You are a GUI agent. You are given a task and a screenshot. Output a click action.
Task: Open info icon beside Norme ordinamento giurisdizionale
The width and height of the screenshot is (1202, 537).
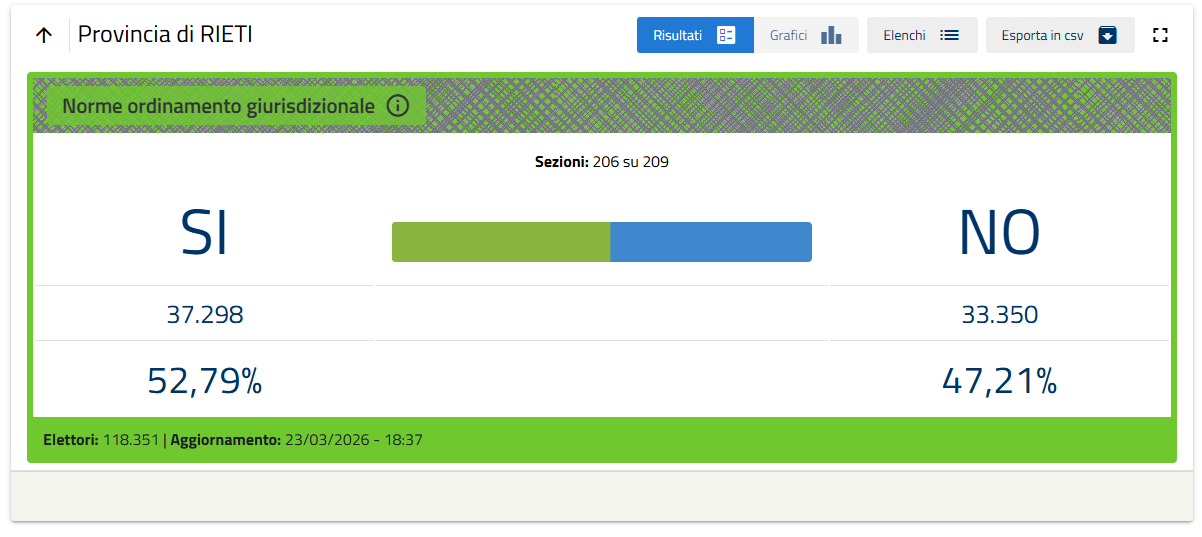pyautogui.click(x=398, y=106)
